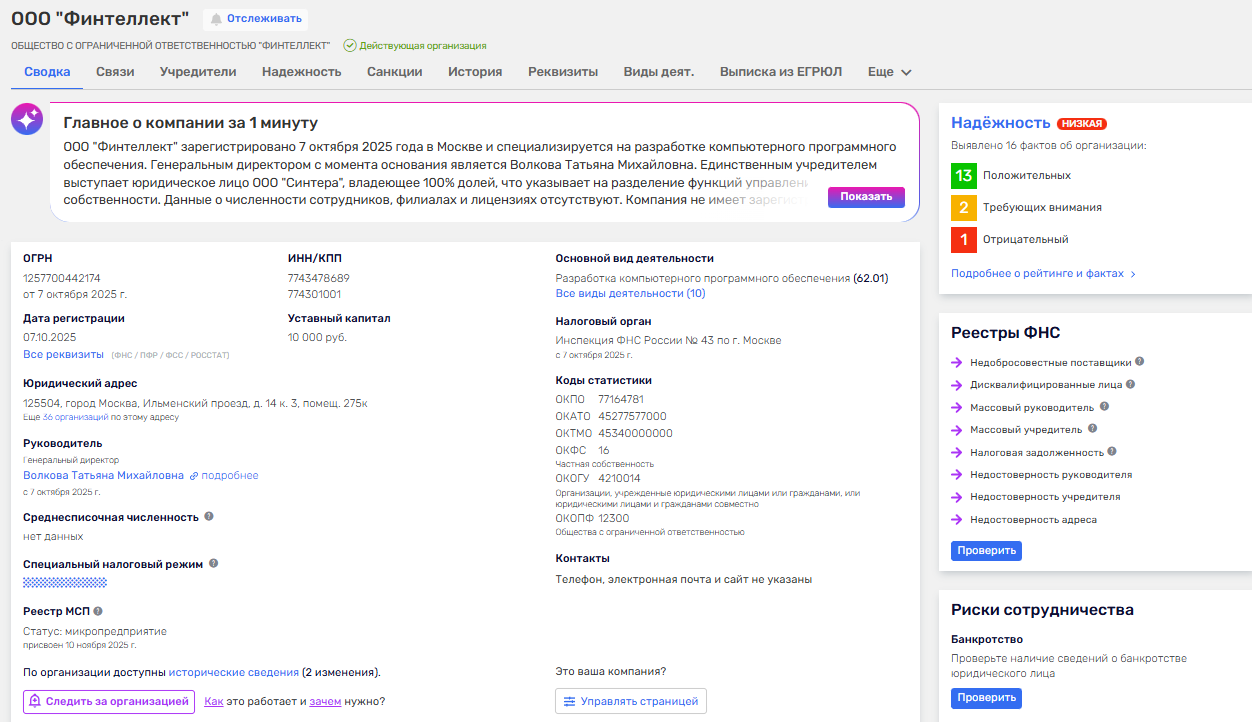Screen dimensions: 1252x722
Task: Click Проверить under Банкротство
Action: pos(985,698)
